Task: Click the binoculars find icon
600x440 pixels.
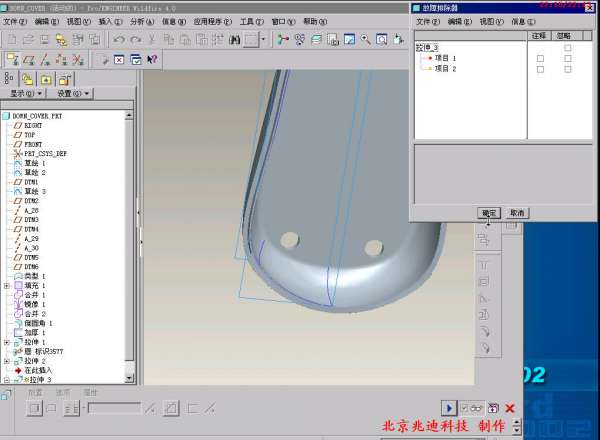Action: [x=235, y=40]
